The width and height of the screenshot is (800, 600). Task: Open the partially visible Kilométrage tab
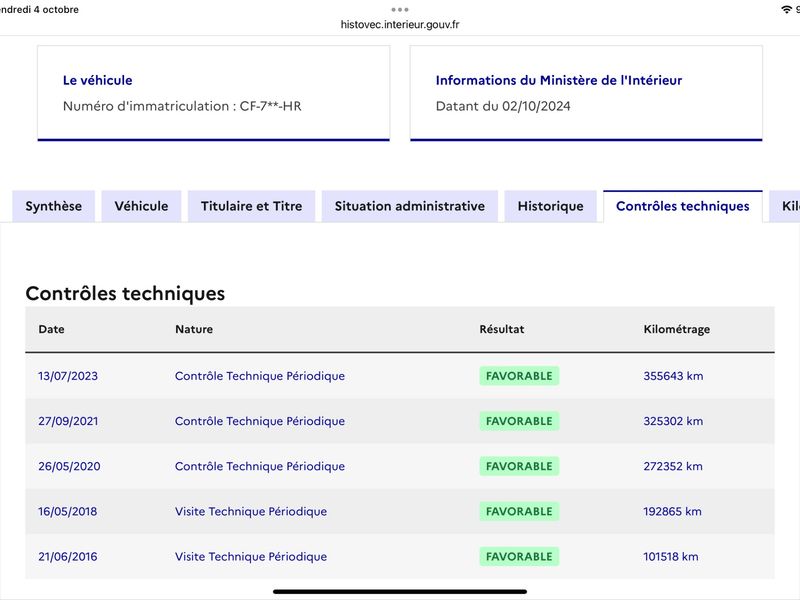785,206
